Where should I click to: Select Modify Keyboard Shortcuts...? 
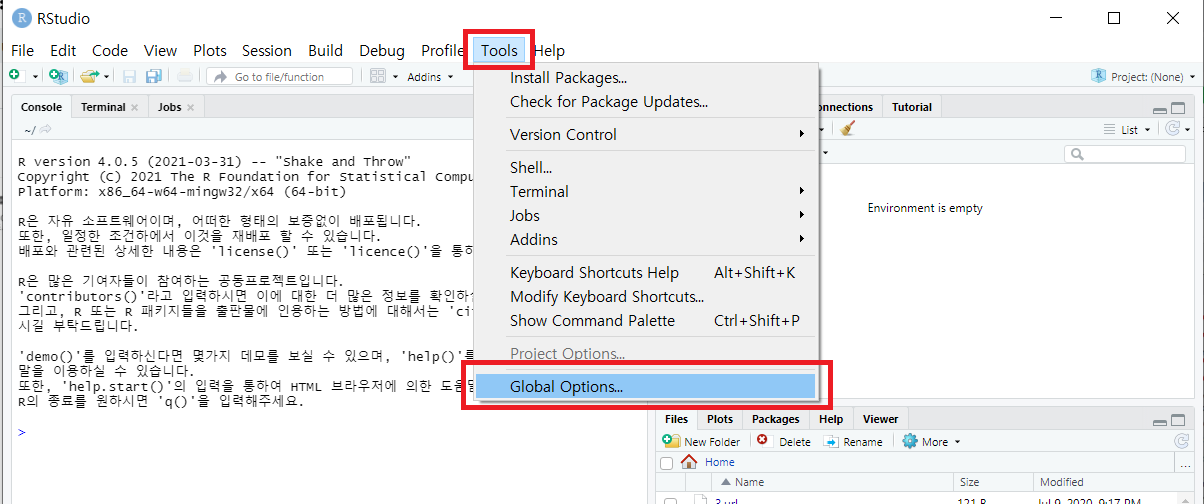click(646, 297)
